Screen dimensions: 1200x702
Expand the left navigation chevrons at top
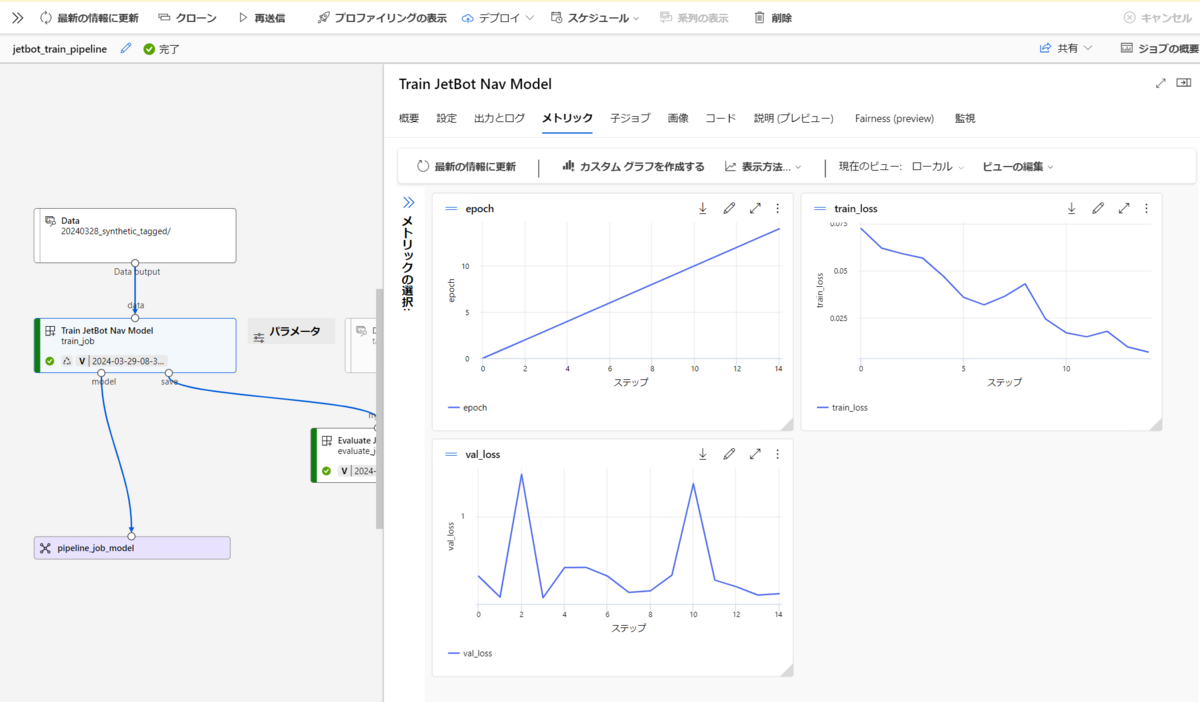[x=17, y=18]
